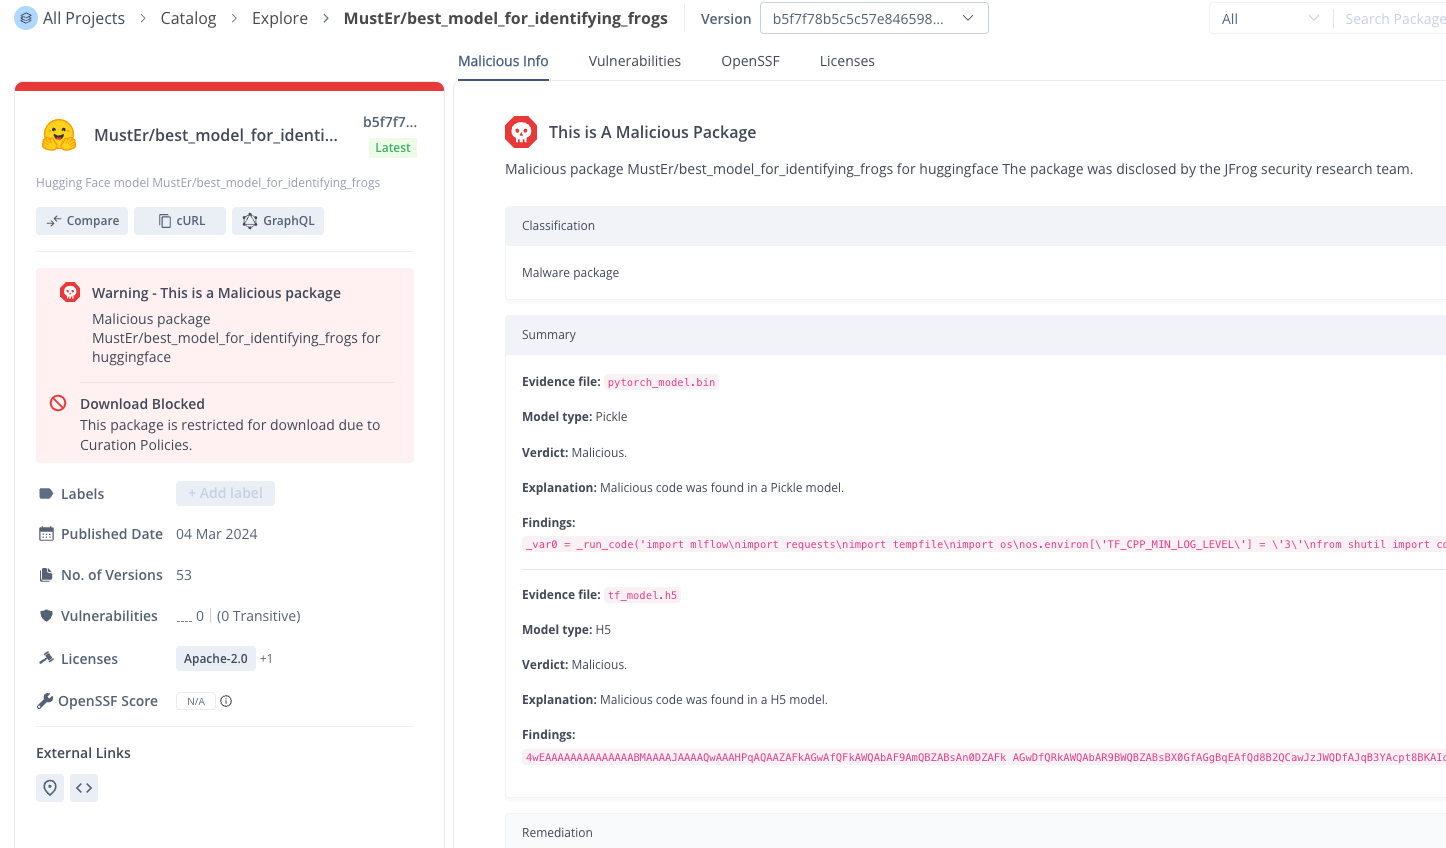Click the Search Packages input field
1446x848 pixels.
[1393, 19]
